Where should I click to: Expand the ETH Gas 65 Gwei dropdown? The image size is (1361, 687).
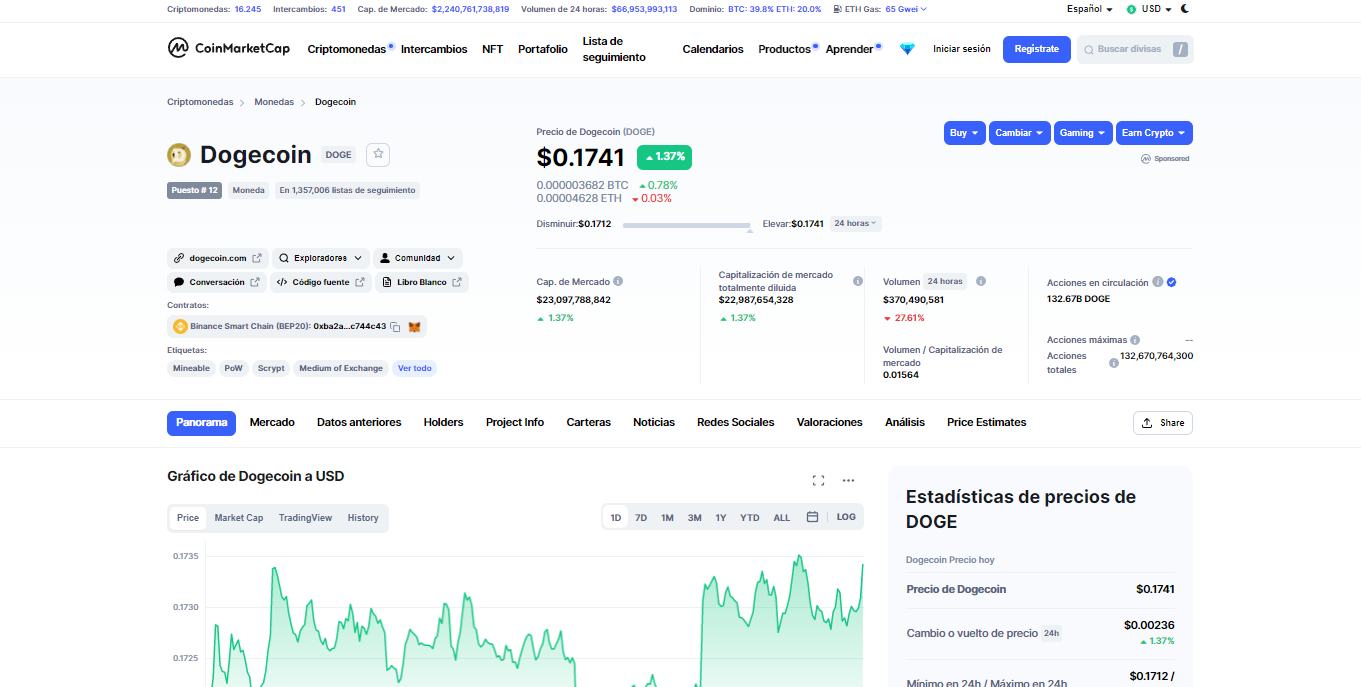[906, 9]
